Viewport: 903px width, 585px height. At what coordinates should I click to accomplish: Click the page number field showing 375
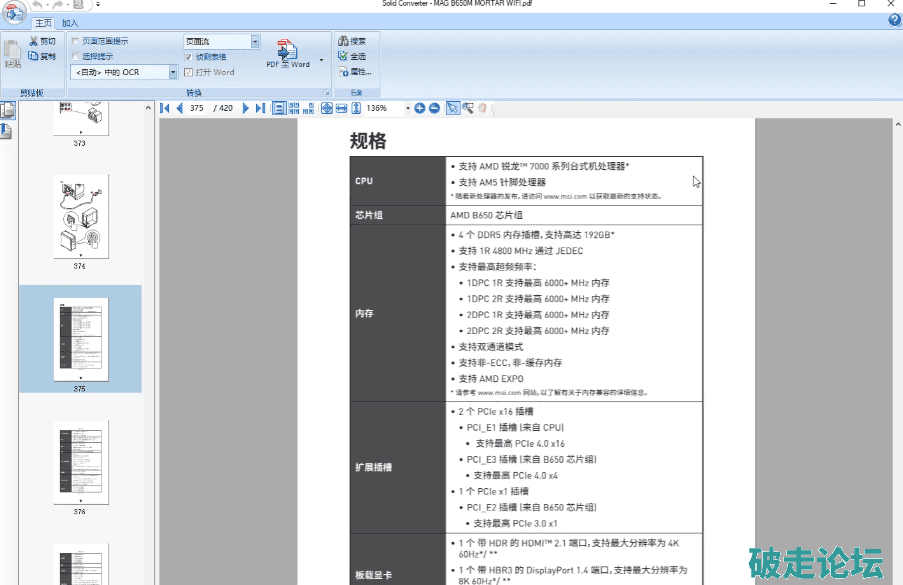(x=197, y=108)
